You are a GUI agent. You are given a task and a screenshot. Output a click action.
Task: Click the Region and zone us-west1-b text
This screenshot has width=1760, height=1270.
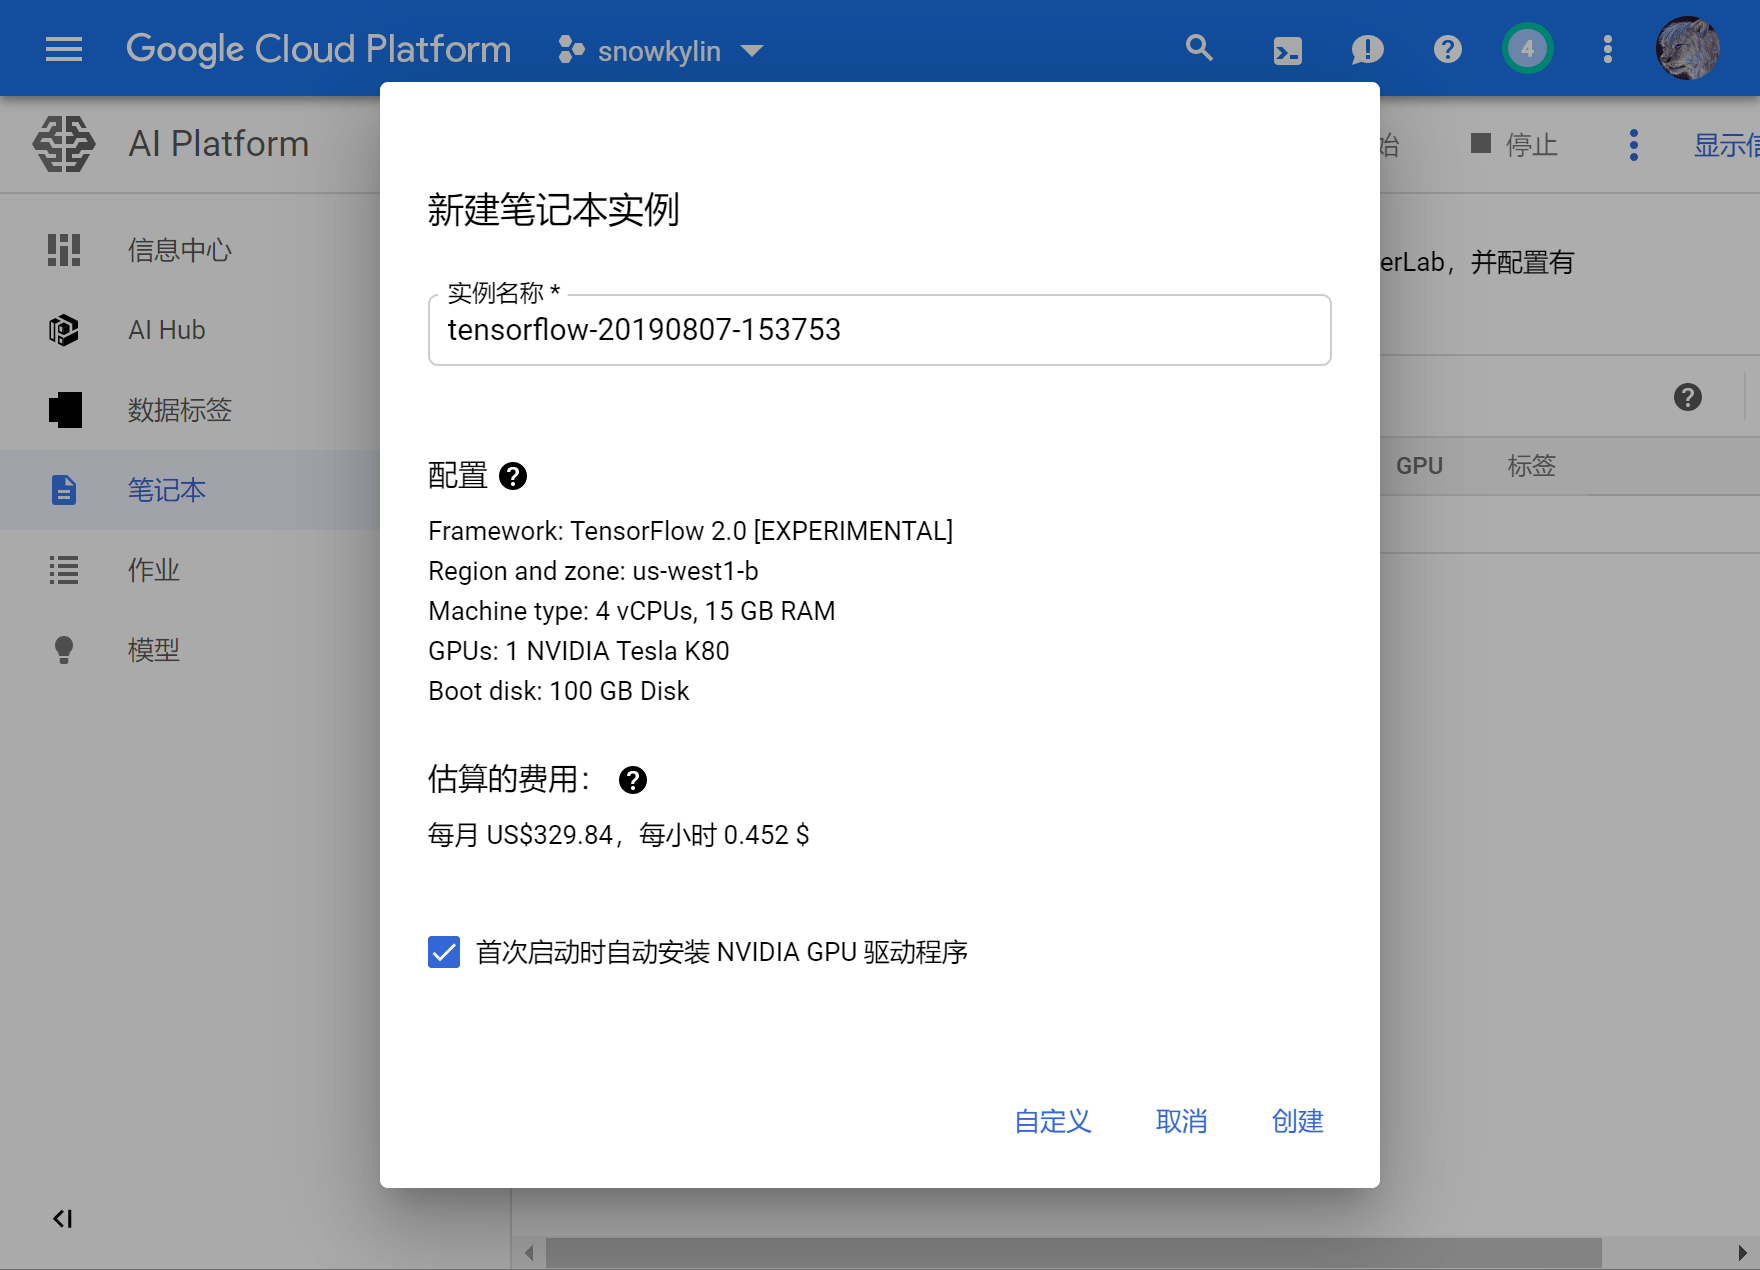click(593, 571)
